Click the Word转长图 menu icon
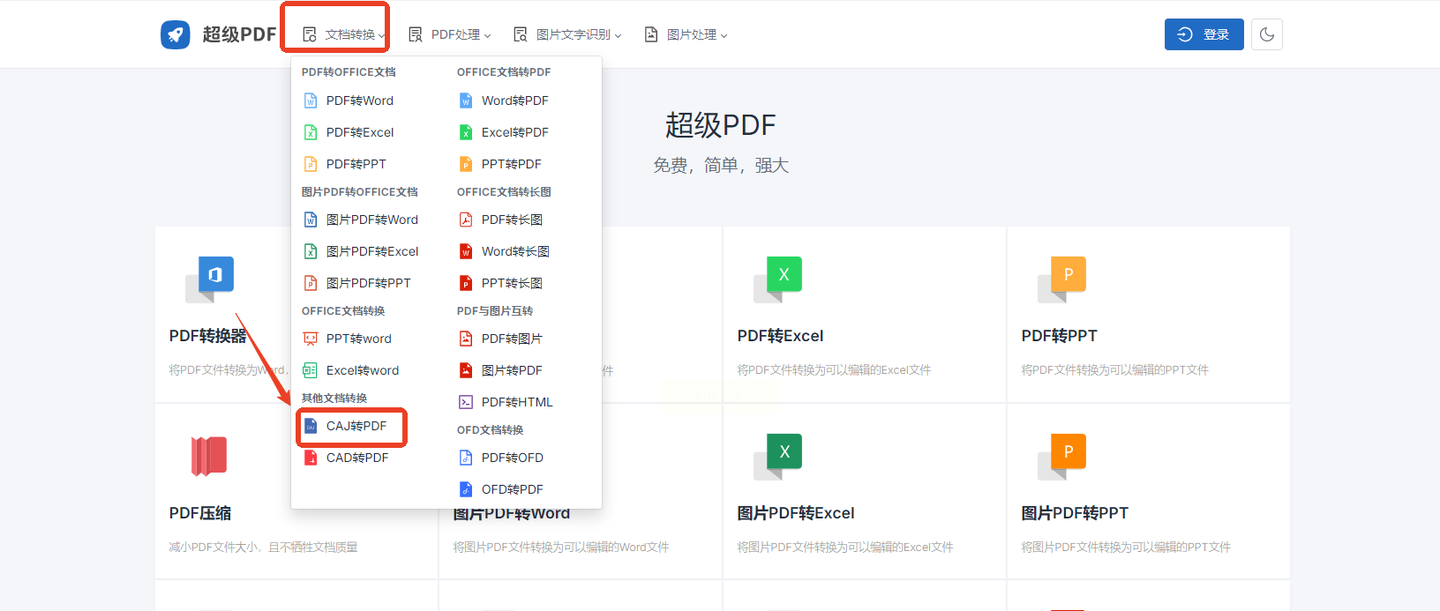Viewport: 1440px width, 611px height. click(465, 251)
